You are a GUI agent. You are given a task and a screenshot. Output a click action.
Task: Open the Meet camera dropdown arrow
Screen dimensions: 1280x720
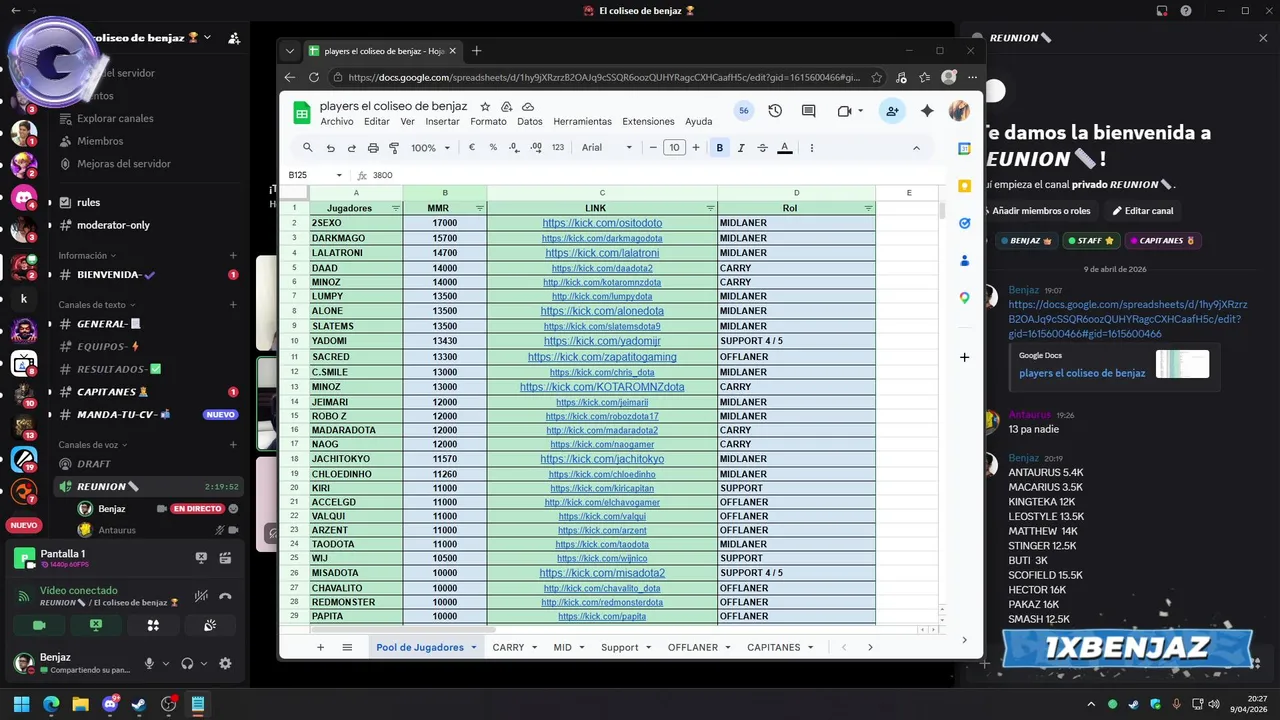point(860,111)
